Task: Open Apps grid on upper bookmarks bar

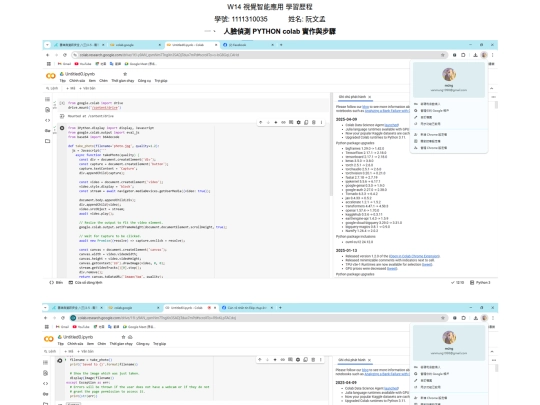Action: click(49, 64)
